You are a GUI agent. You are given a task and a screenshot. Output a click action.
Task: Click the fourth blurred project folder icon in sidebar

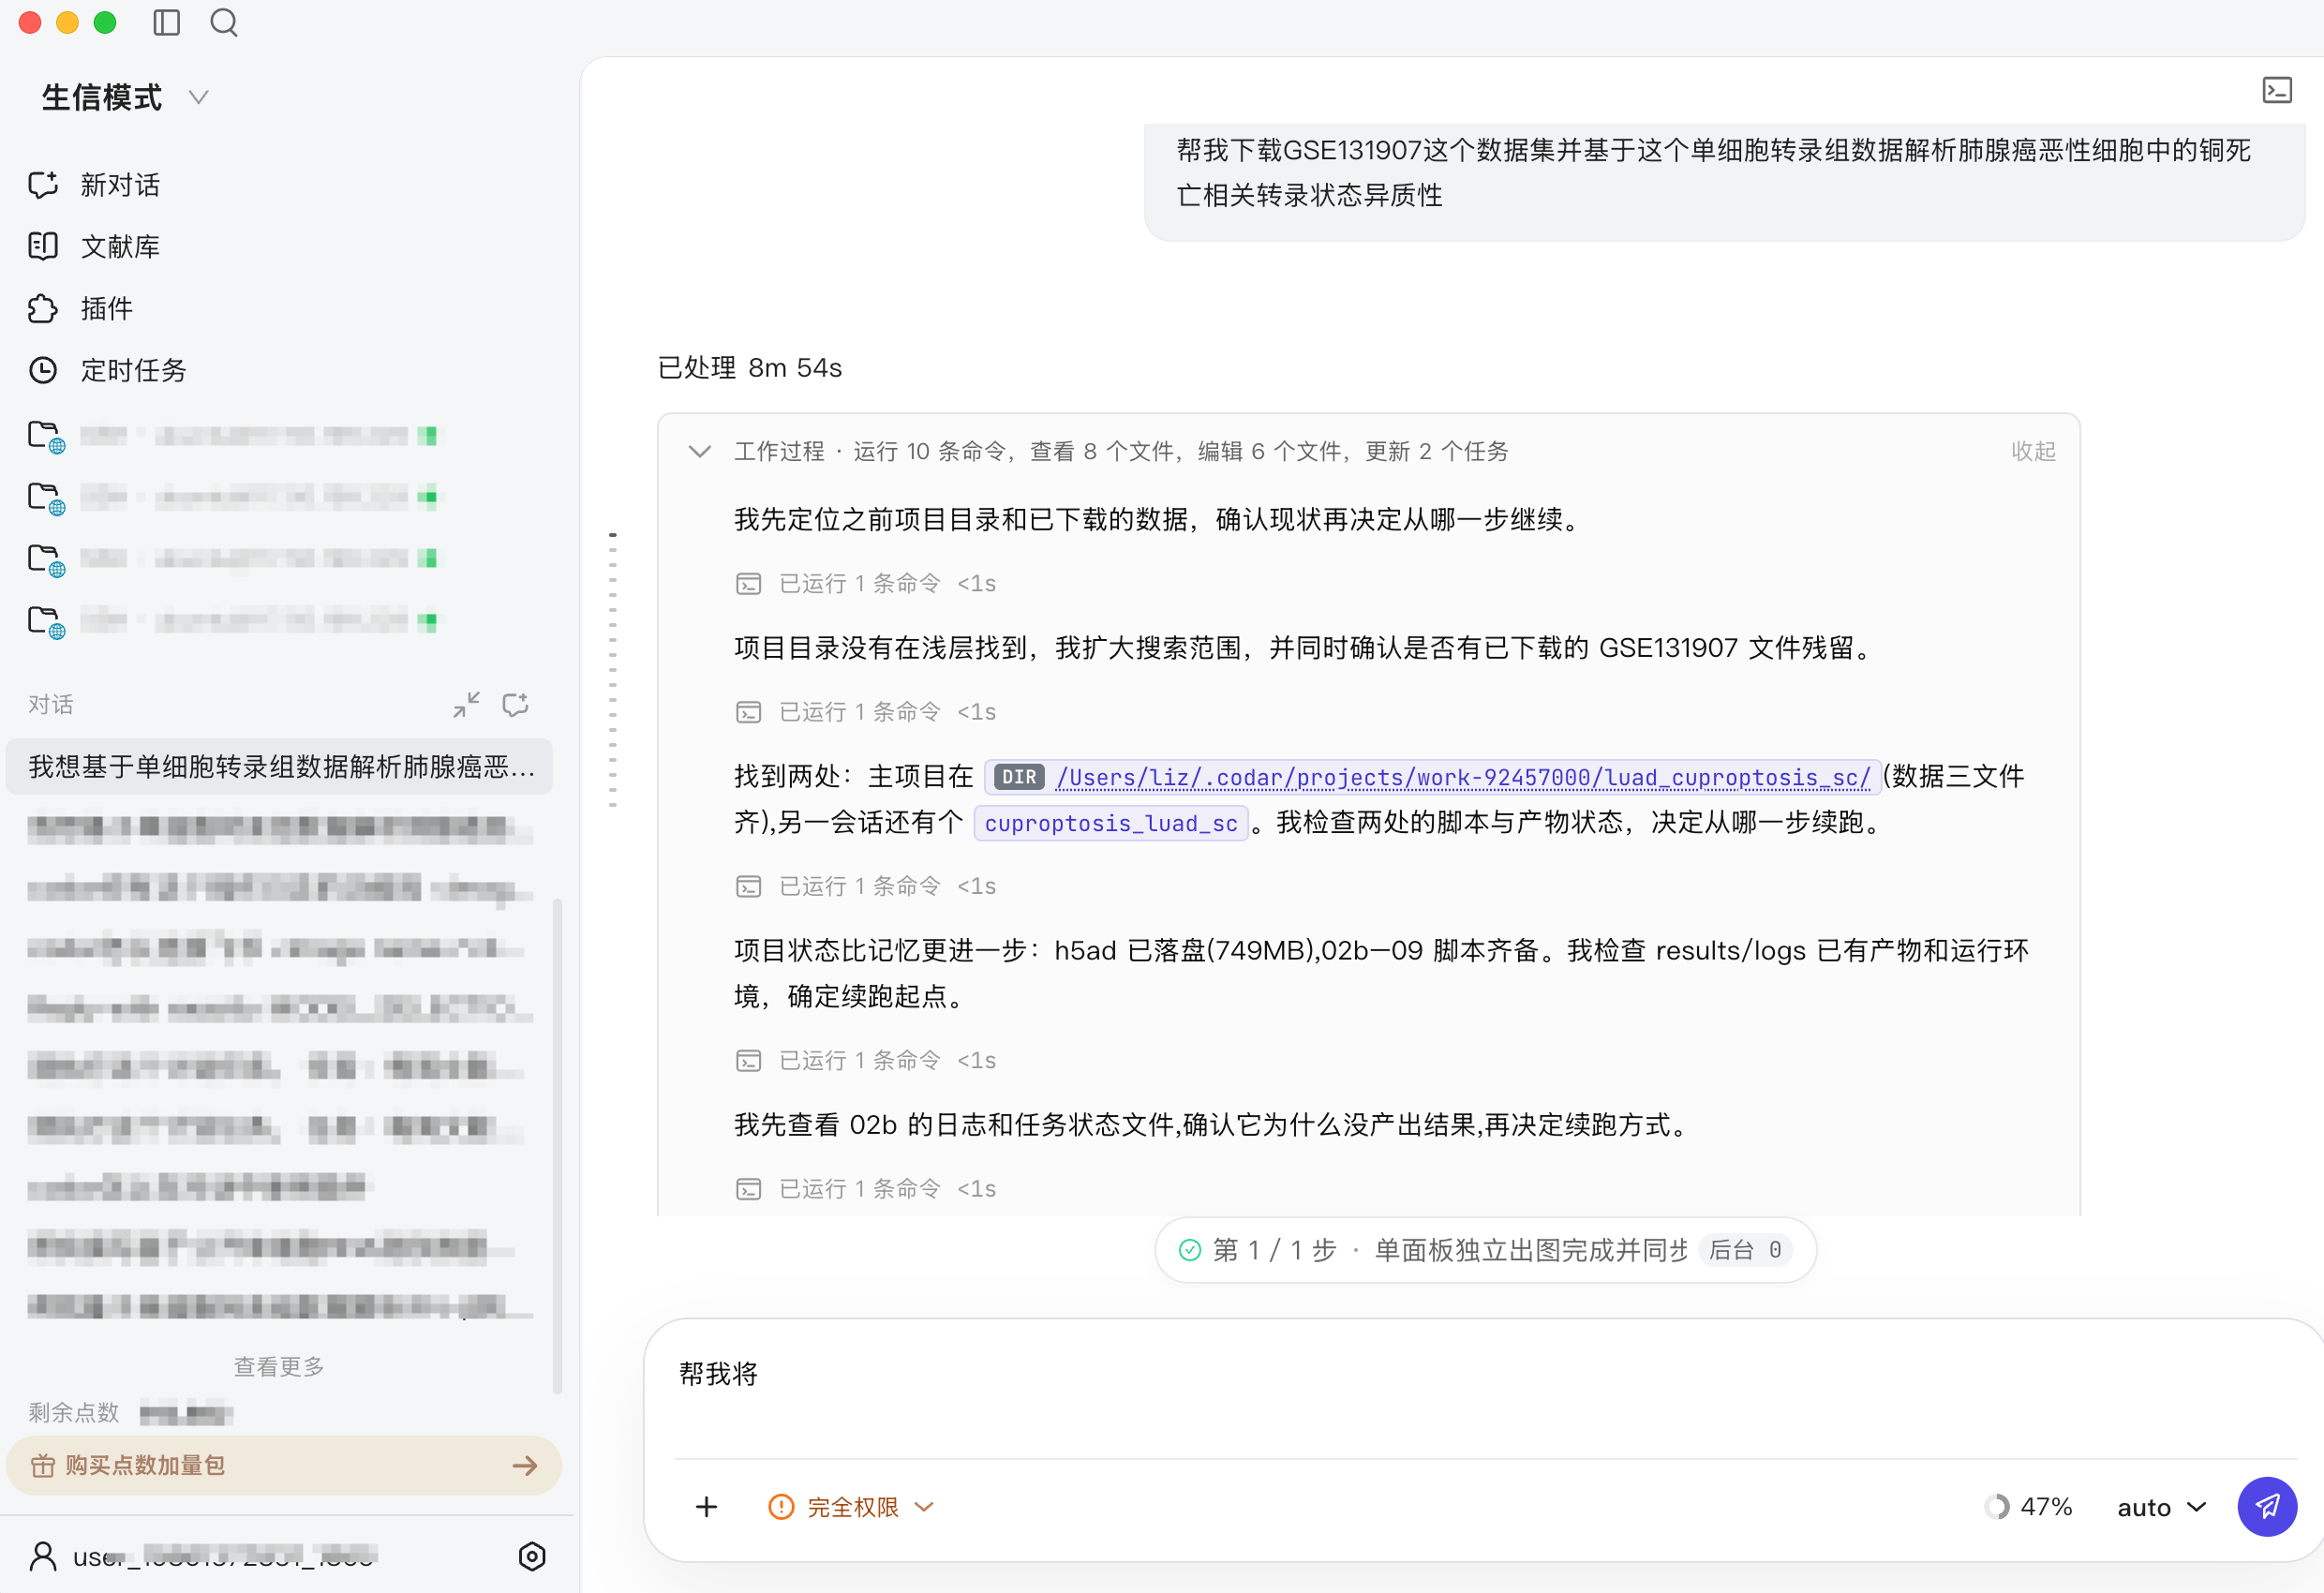(x=46, y=621)
